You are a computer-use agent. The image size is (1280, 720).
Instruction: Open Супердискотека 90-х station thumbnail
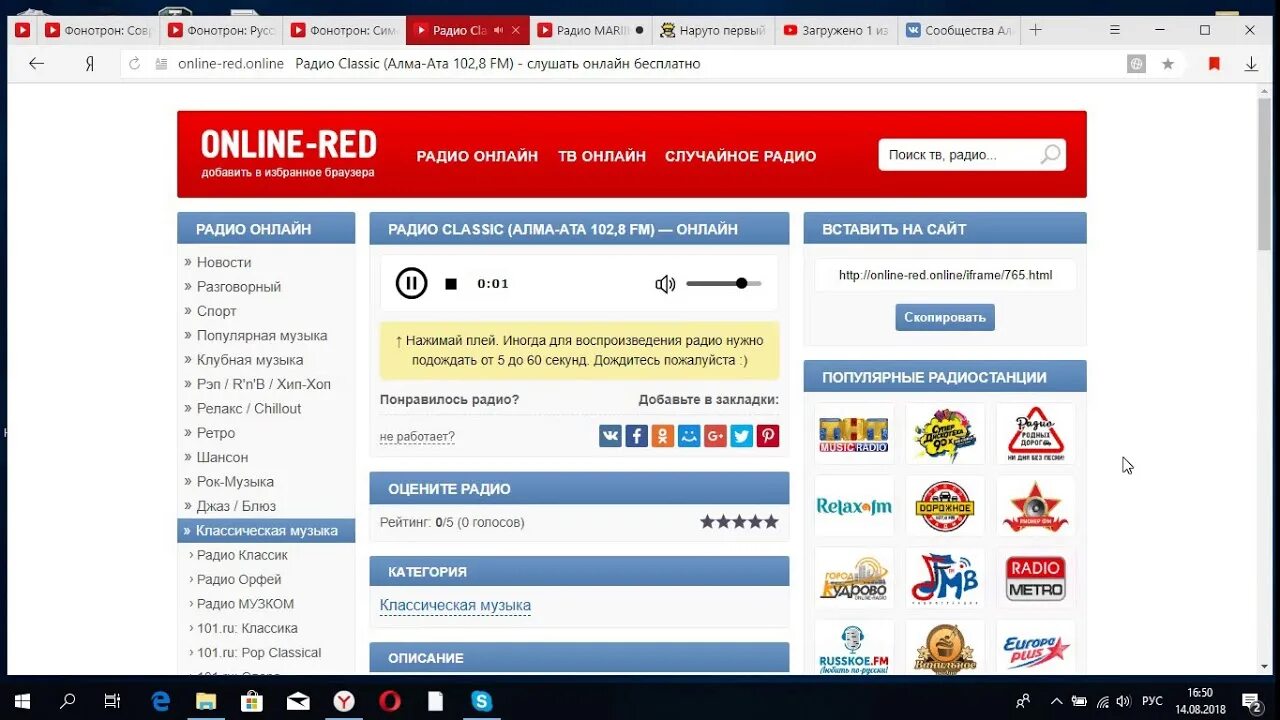click(945, 434)
